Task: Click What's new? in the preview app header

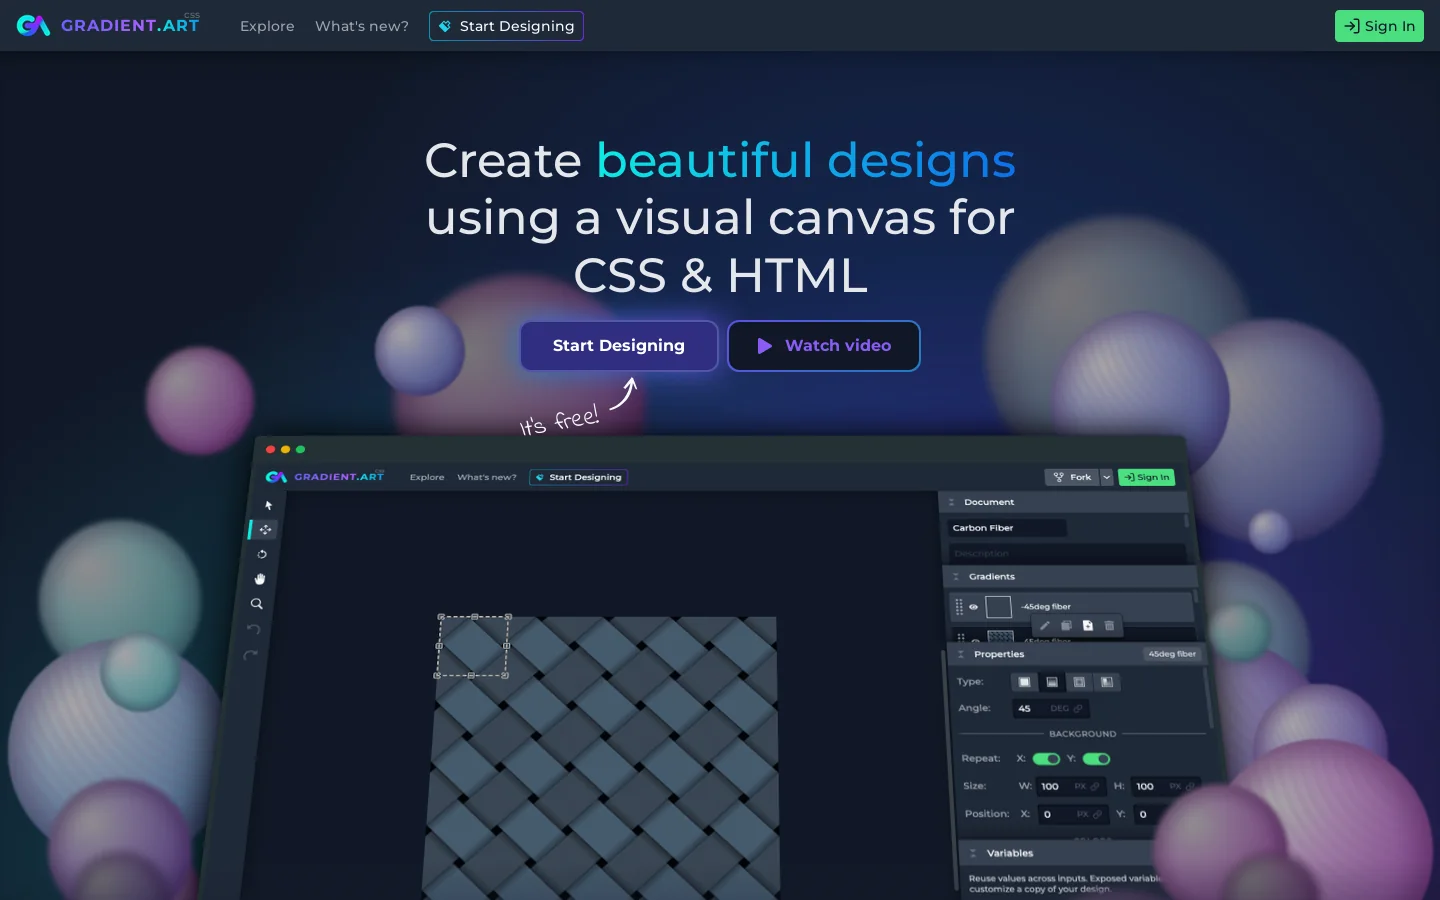Action: pyautogui.click(x=487, y=477)
